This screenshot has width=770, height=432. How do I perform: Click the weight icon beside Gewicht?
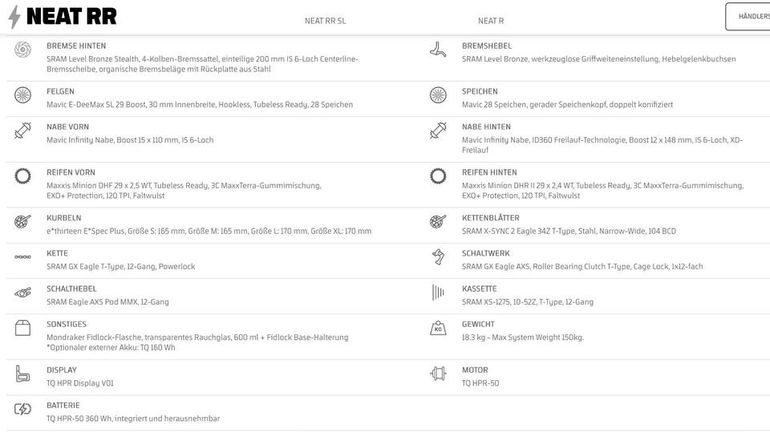coord(438,328)
